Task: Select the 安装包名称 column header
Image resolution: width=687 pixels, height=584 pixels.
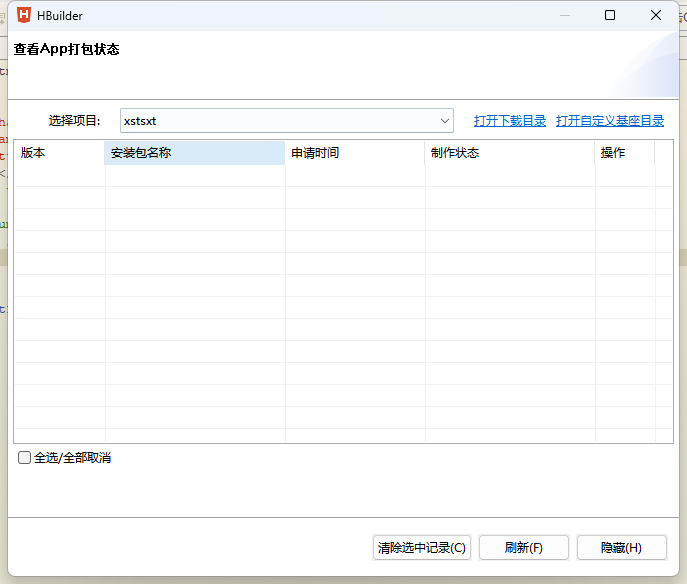Action: (x=195, y=153)
